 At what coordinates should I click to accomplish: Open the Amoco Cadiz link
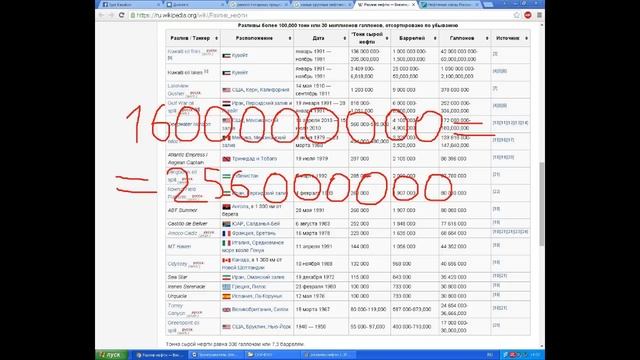[x=182, y=233]
